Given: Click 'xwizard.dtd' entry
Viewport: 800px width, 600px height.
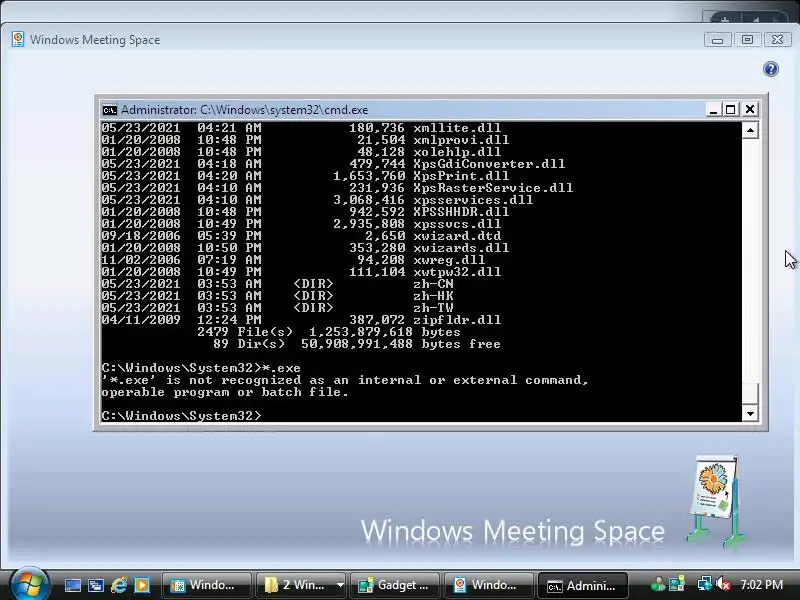Looking at the screenshot, I should (x=457, y=236).
